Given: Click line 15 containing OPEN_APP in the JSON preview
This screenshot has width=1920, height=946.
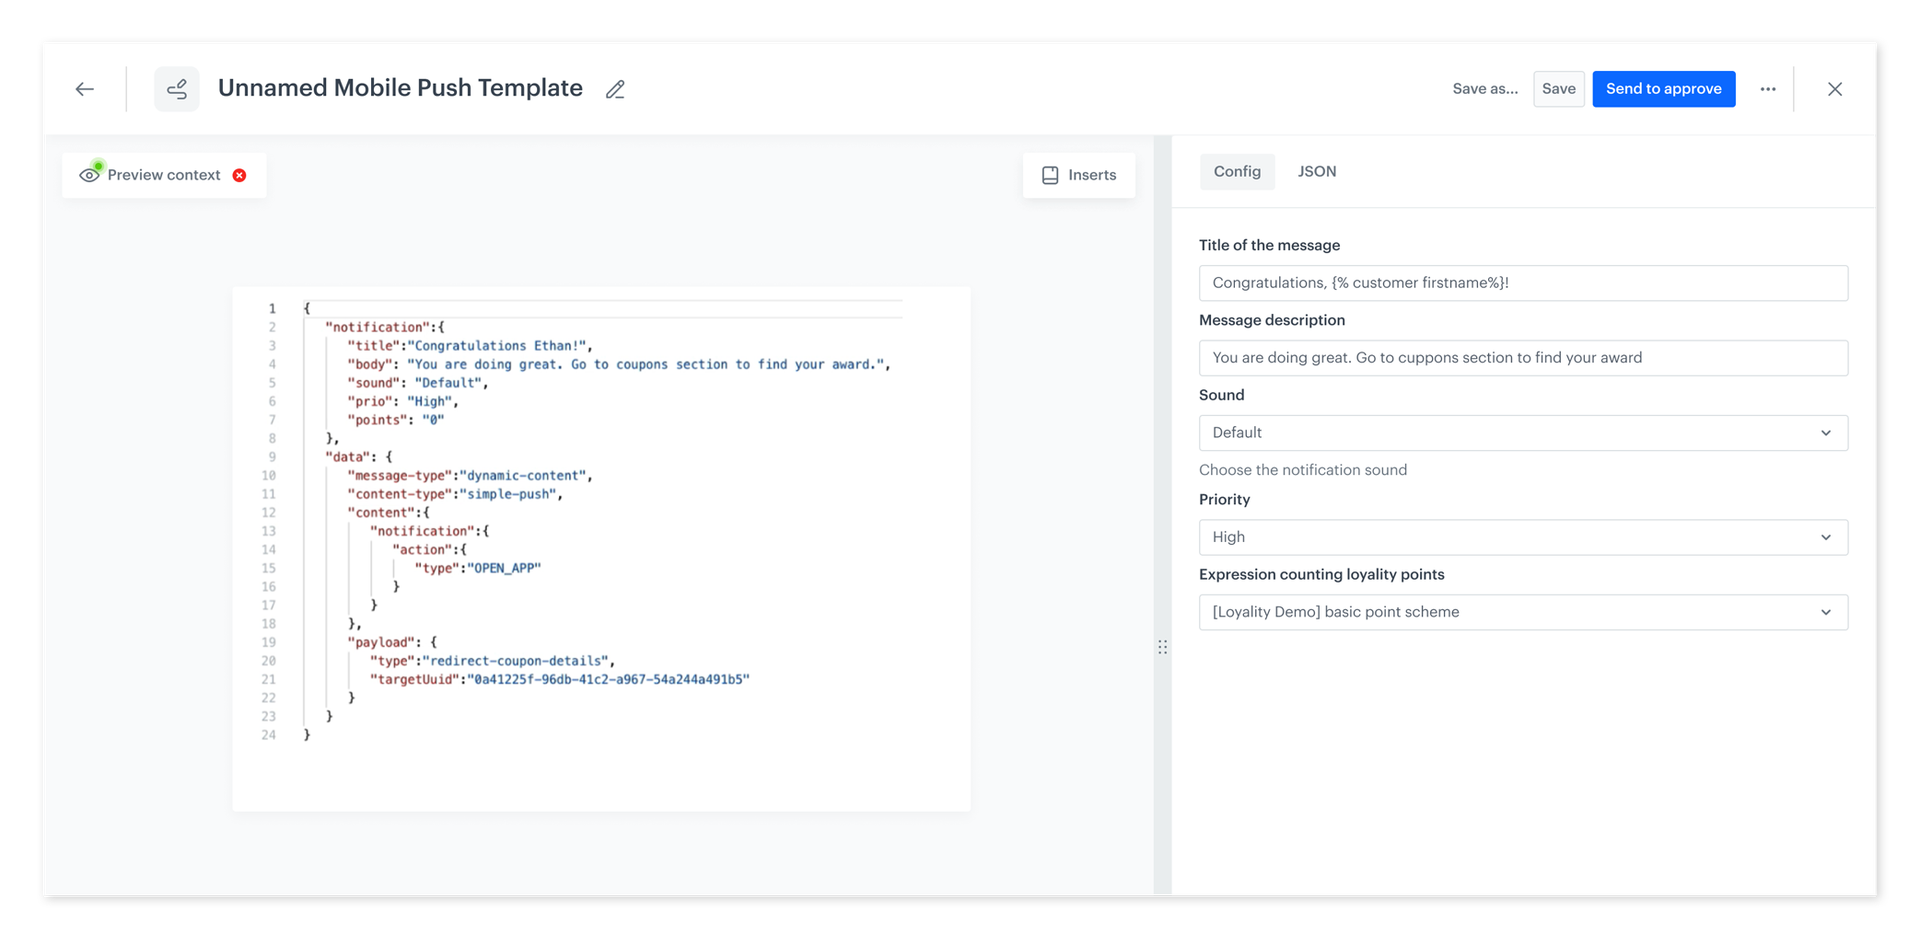Looking at the screenshot, I should 502,567.
